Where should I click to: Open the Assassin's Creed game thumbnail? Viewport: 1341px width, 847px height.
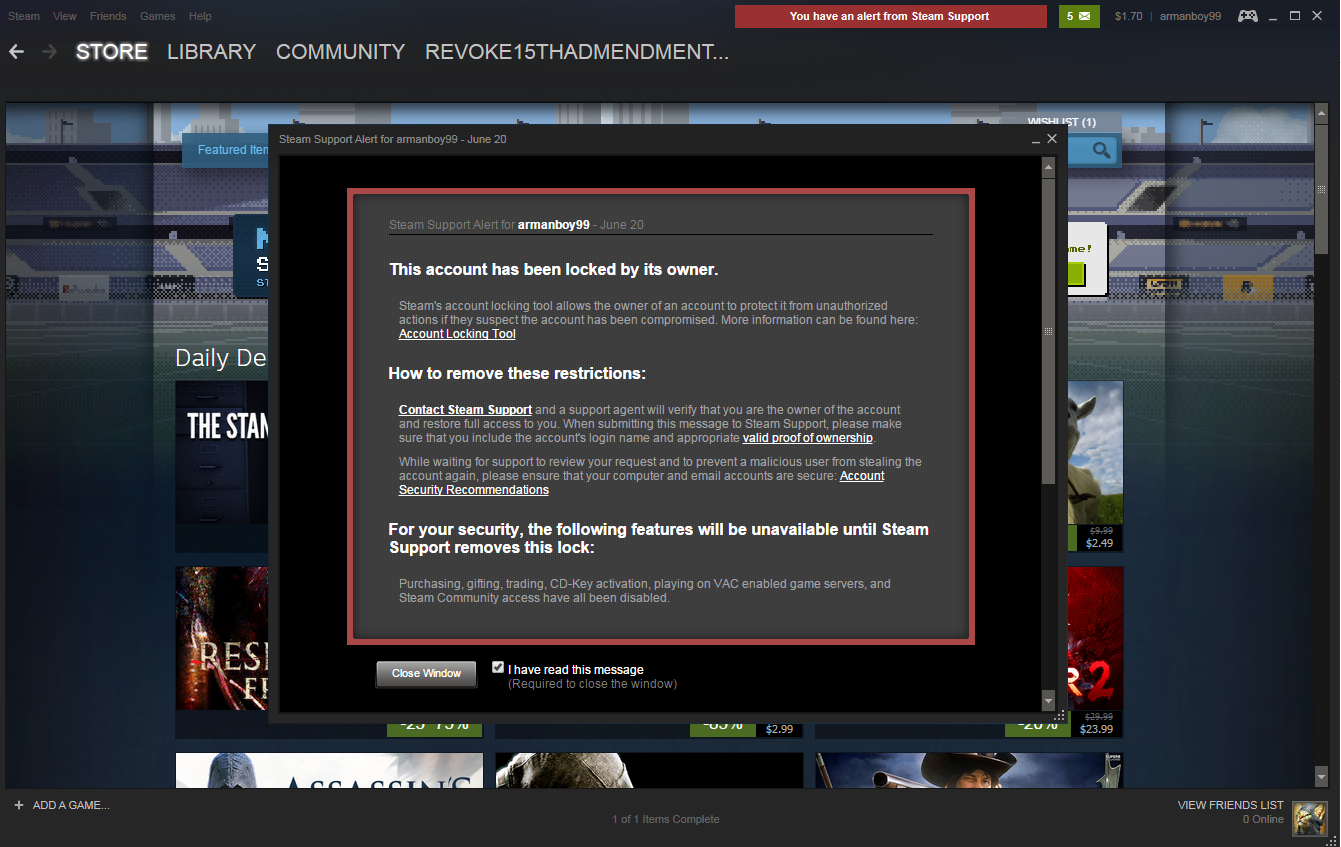(x=329, y=771)
